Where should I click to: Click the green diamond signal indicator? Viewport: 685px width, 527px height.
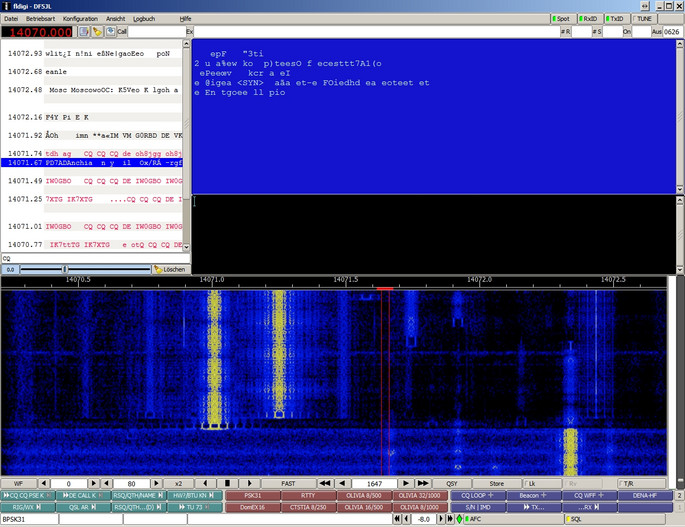(459, 519)
